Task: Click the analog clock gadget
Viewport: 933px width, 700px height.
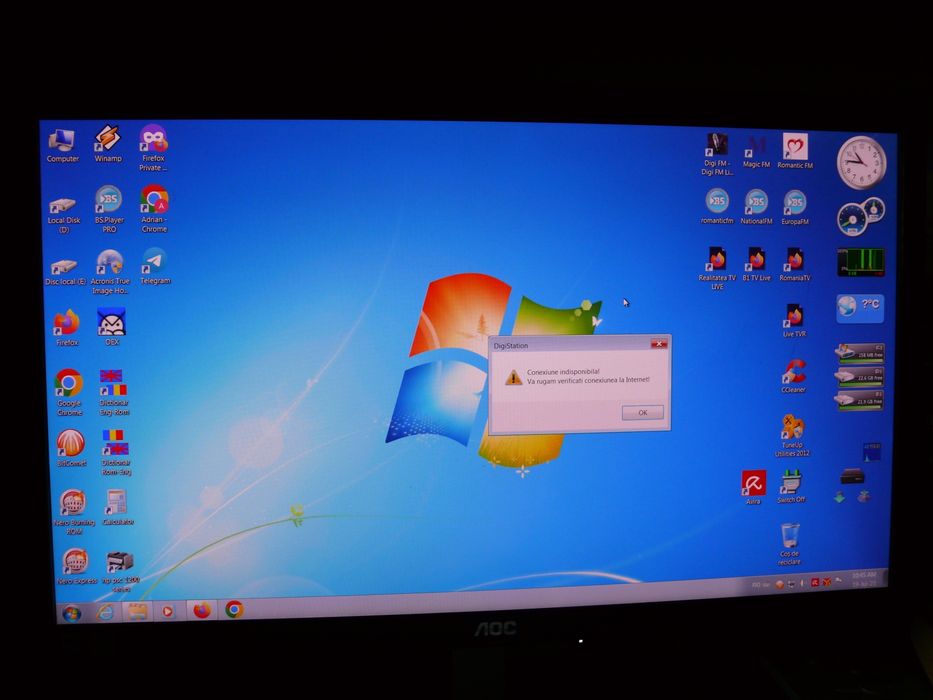Action: tap(861, 162)
